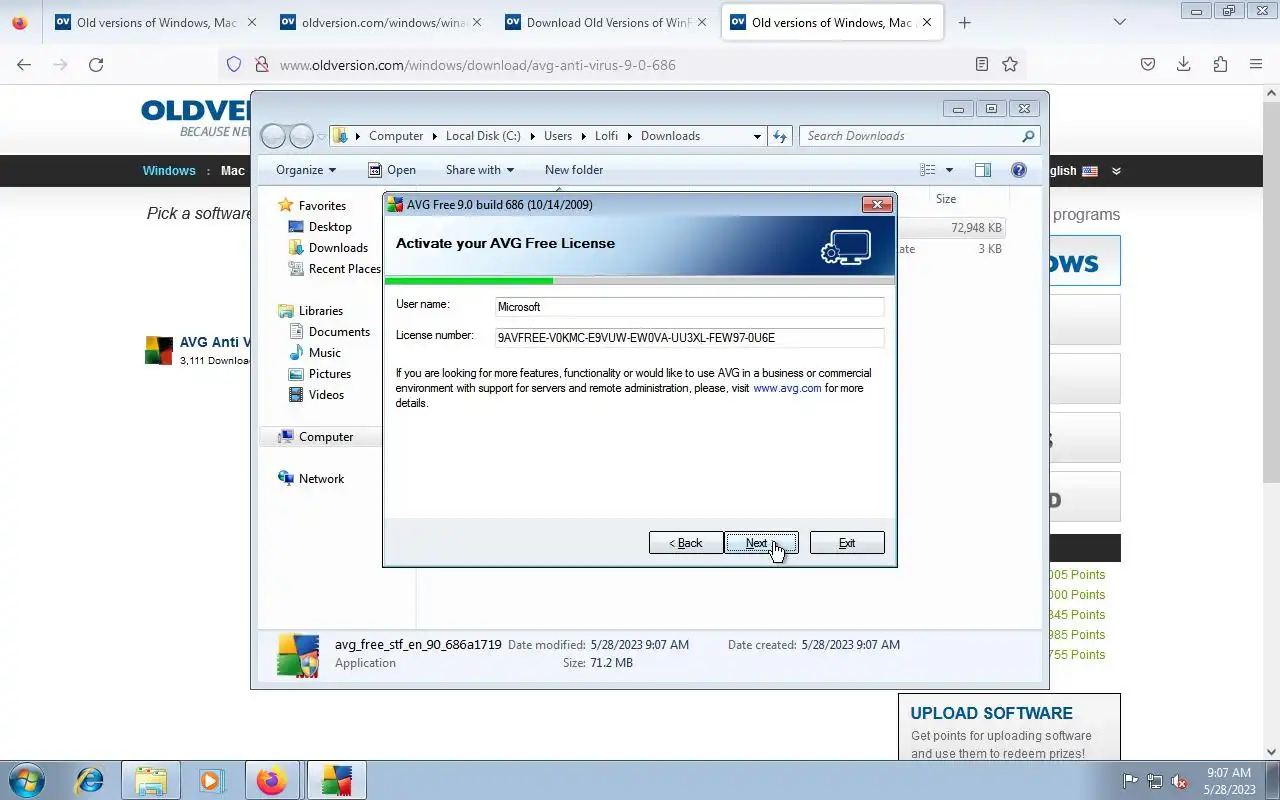Toggle reader view icon in the URL bar
Screen dimensions: 1280x800
(x=982, y=64)
